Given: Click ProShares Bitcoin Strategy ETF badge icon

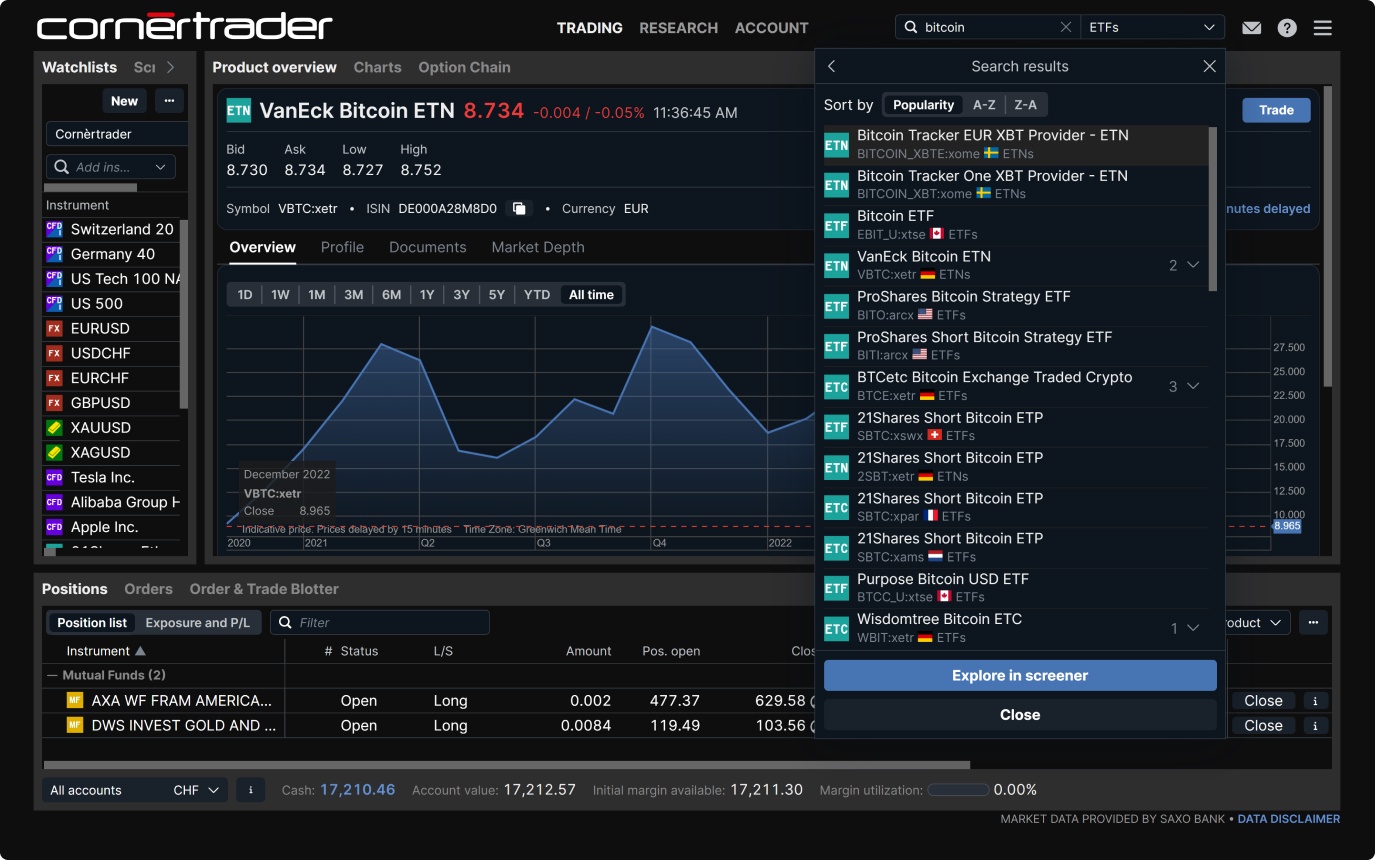Looking at the screenshot, I should (836, 306).
